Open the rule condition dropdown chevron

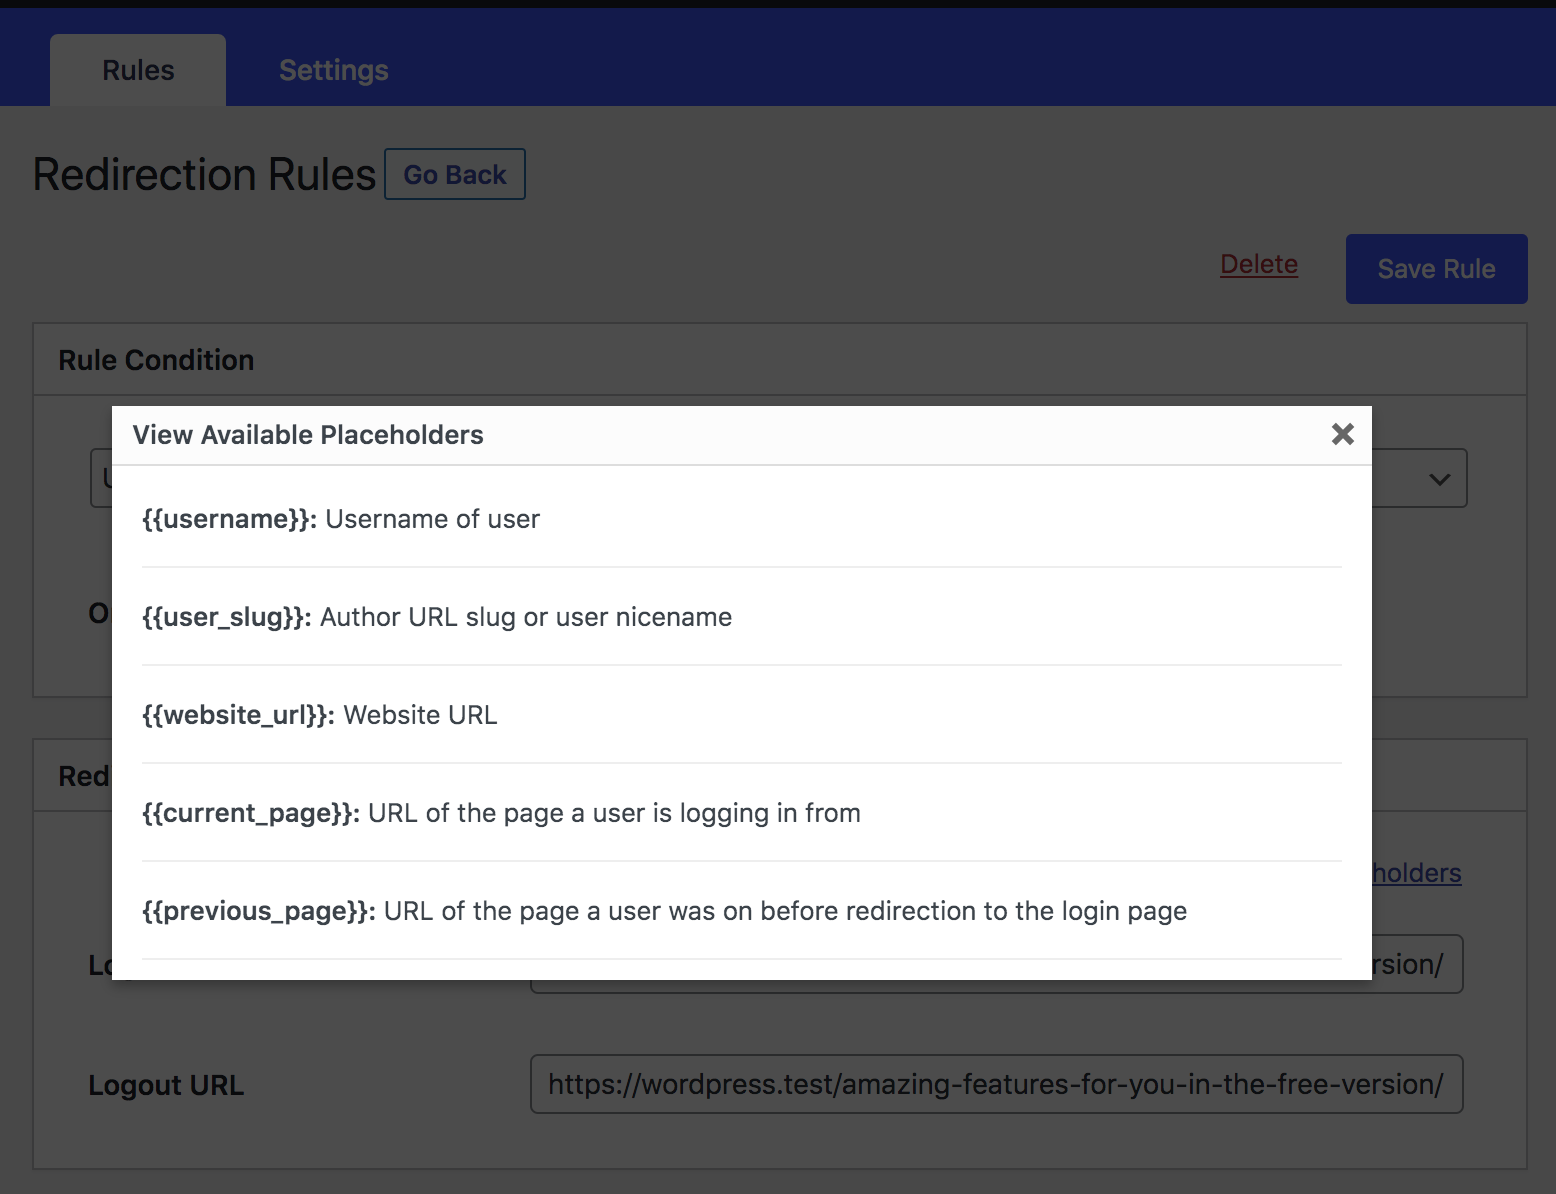click(1438, 478)
